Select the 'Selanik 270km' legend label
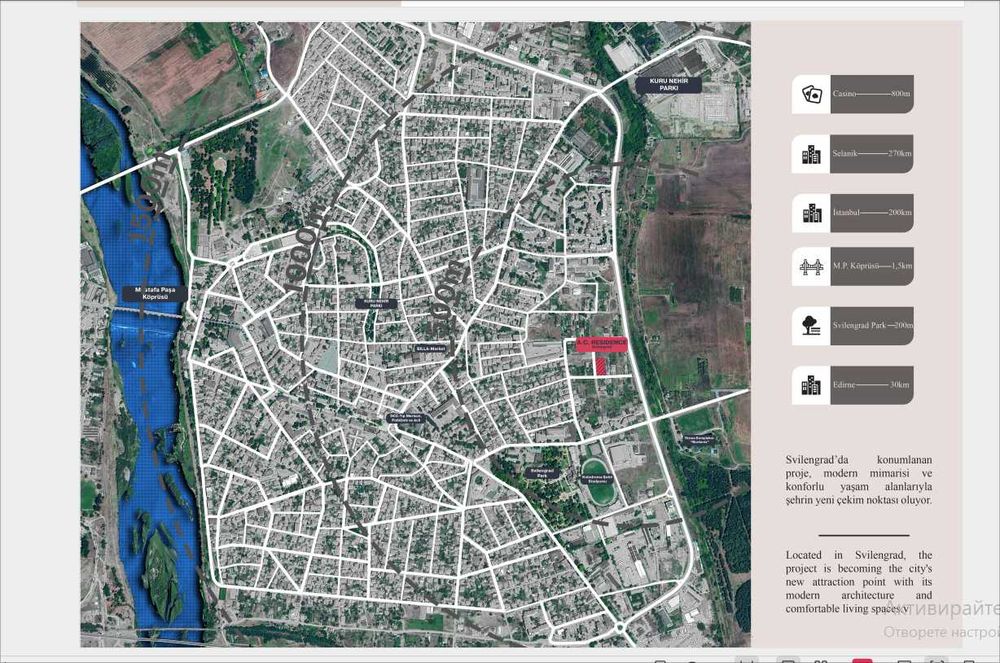Screen dimensions: 1000x663 point(872,154)
